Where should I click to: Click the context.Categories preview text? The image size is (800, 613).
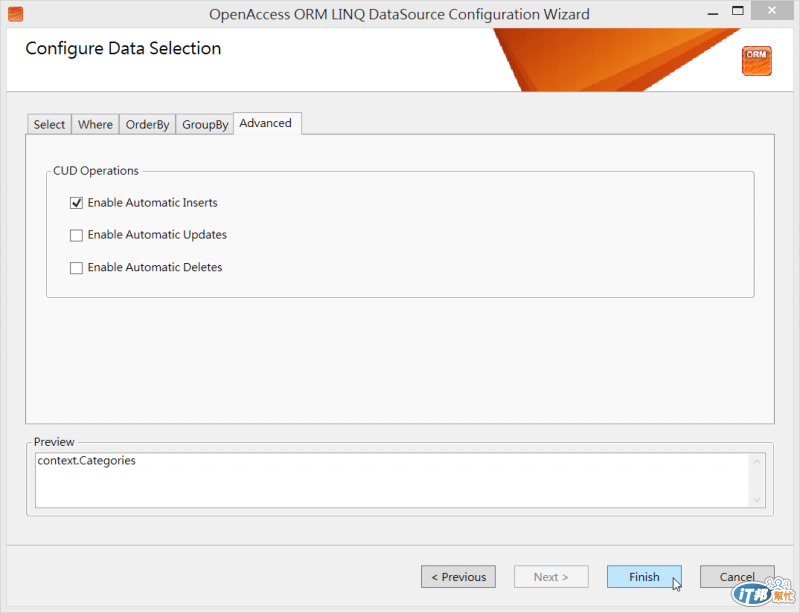86,461
